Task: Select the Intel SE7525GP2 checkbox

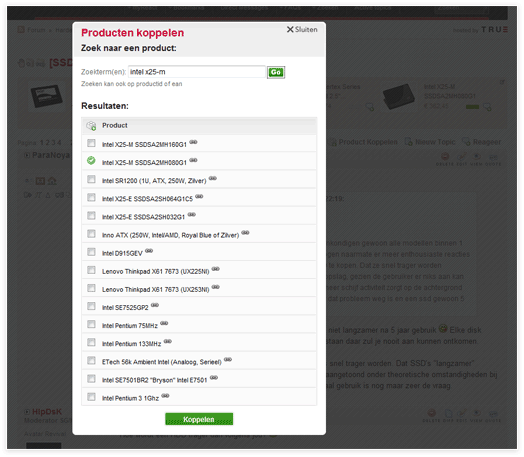Action: (x=91, y=306)
